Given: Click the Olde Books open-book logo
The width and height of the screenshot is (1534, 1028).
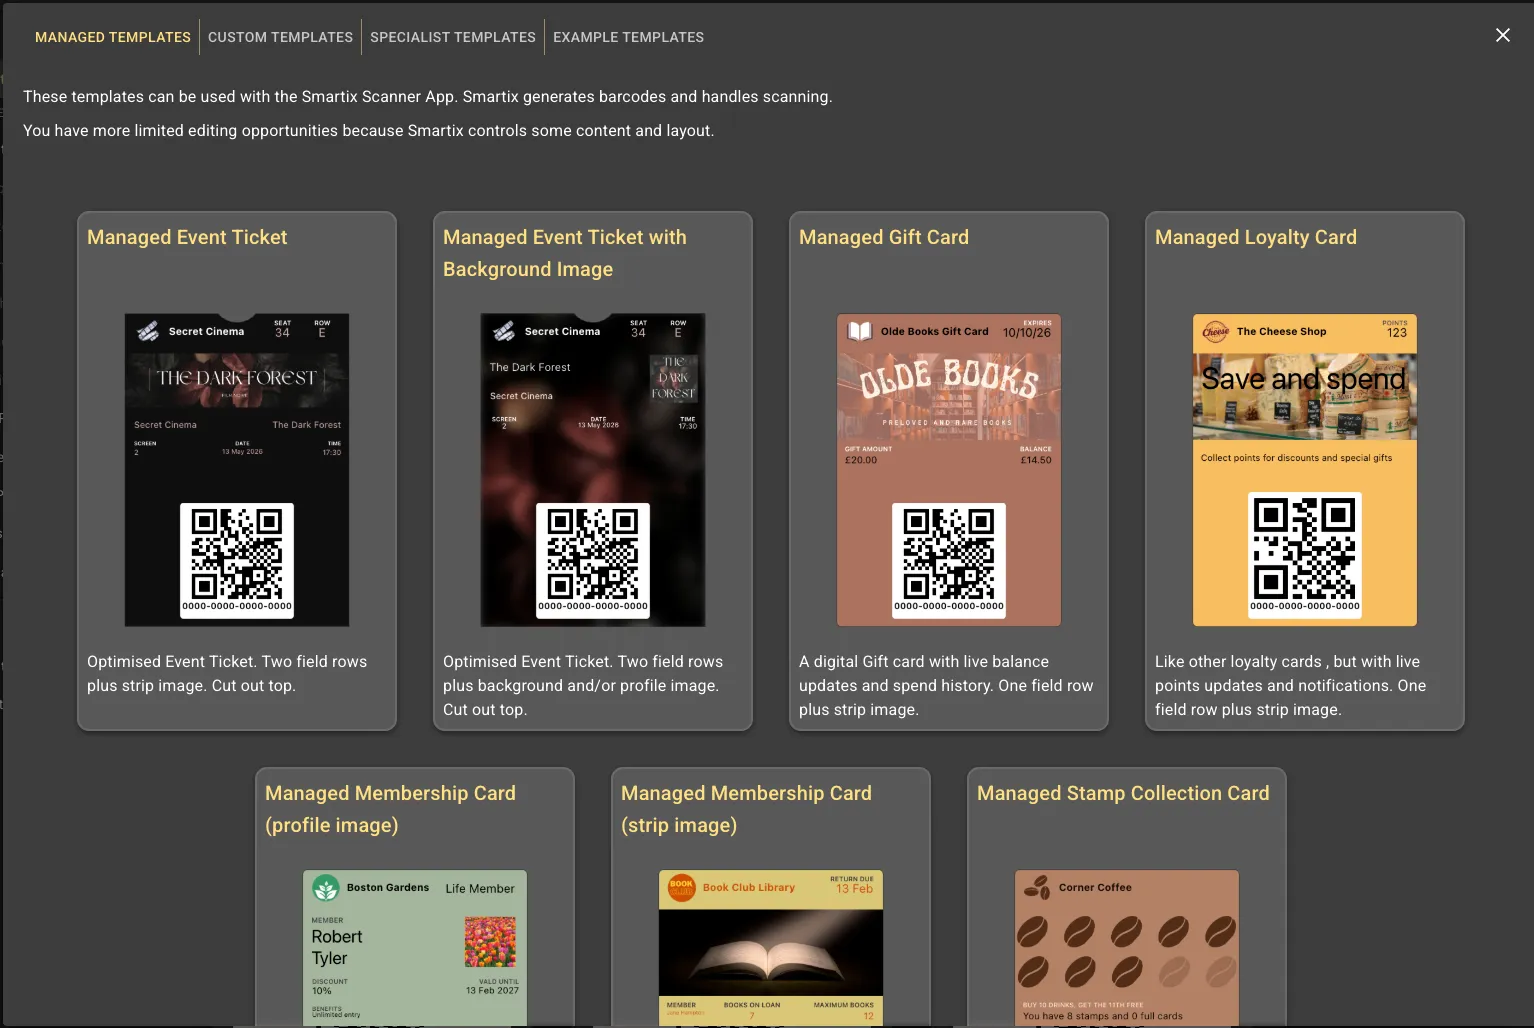Looking at the screenshot, I should (x=860, y=331).
